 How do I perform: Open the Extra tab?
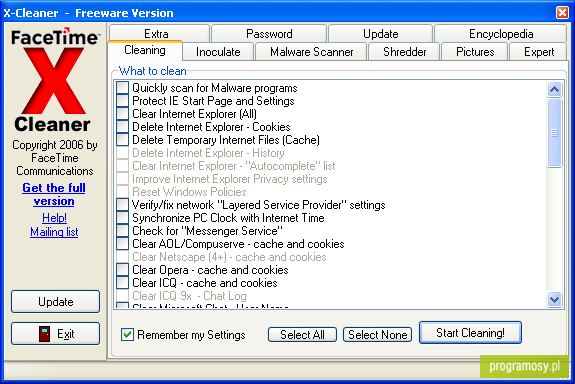point(160,33)
